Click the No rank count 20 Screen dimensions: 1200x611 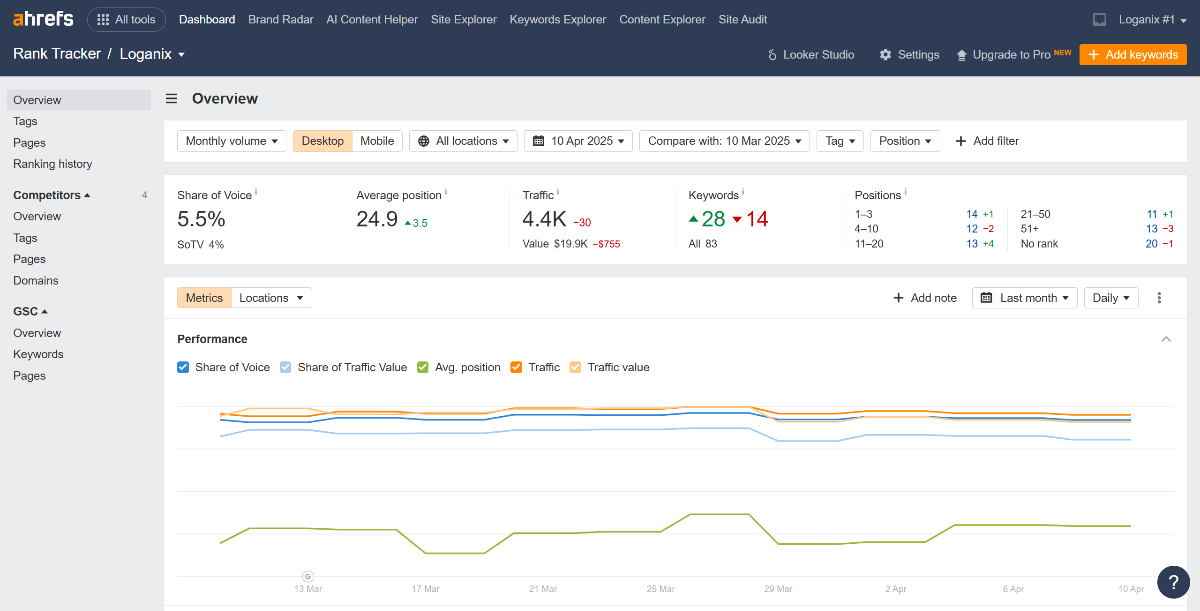(1152, 244)
